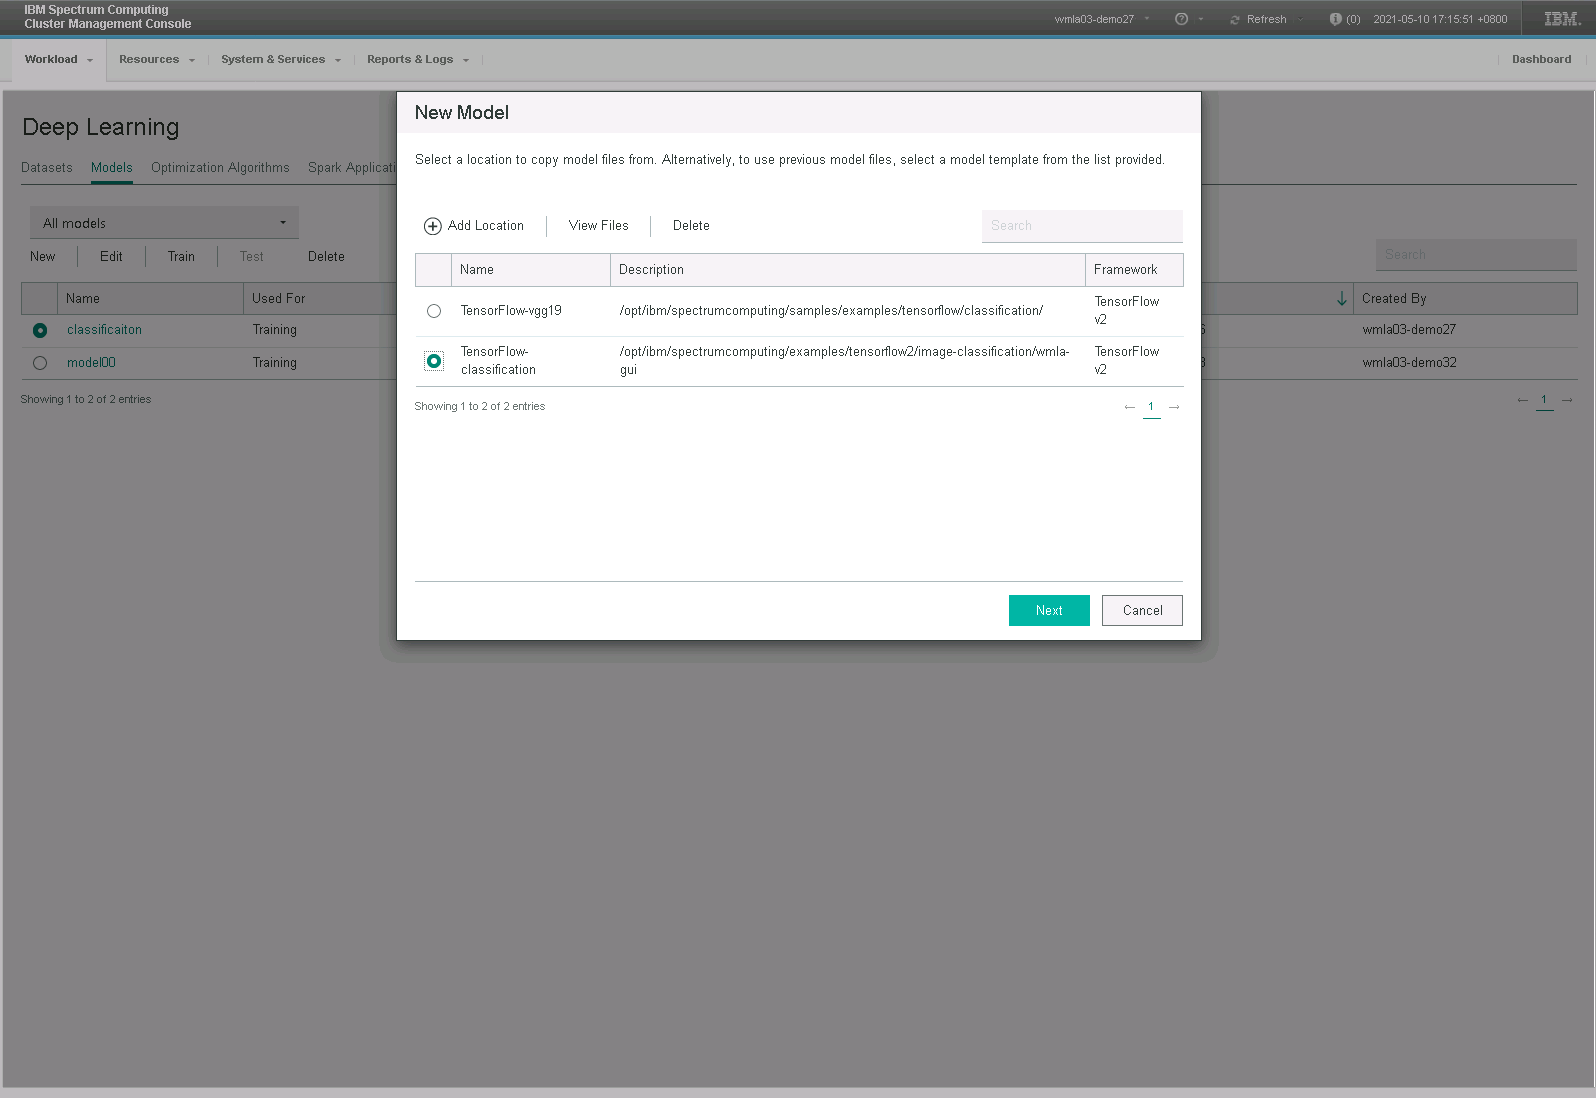Click the Edit button
The width and height of the screenshot is (1596, 1098).
coord(111,257)
